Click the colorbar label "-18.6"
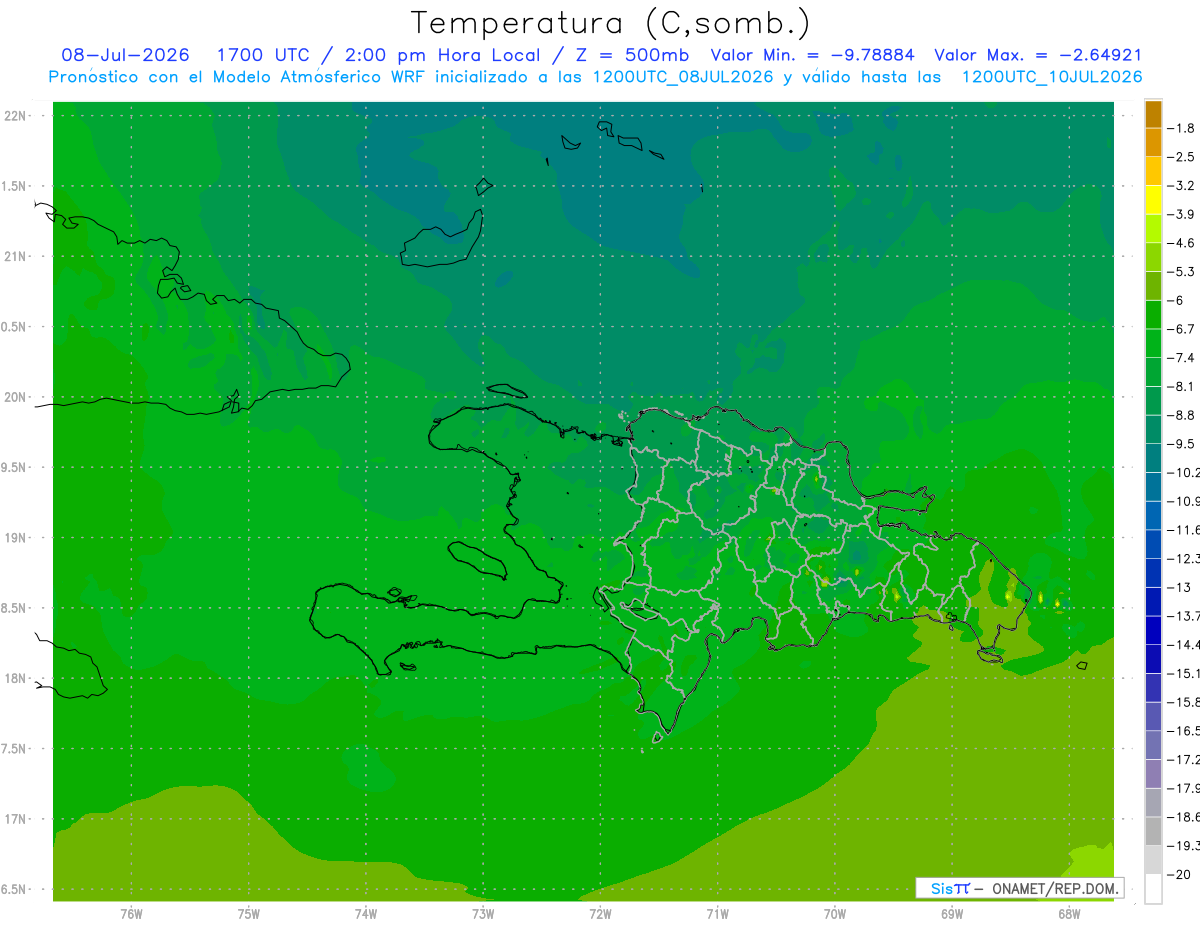This screenshot has height=927, width=1200. click(x=1184, y=817)
